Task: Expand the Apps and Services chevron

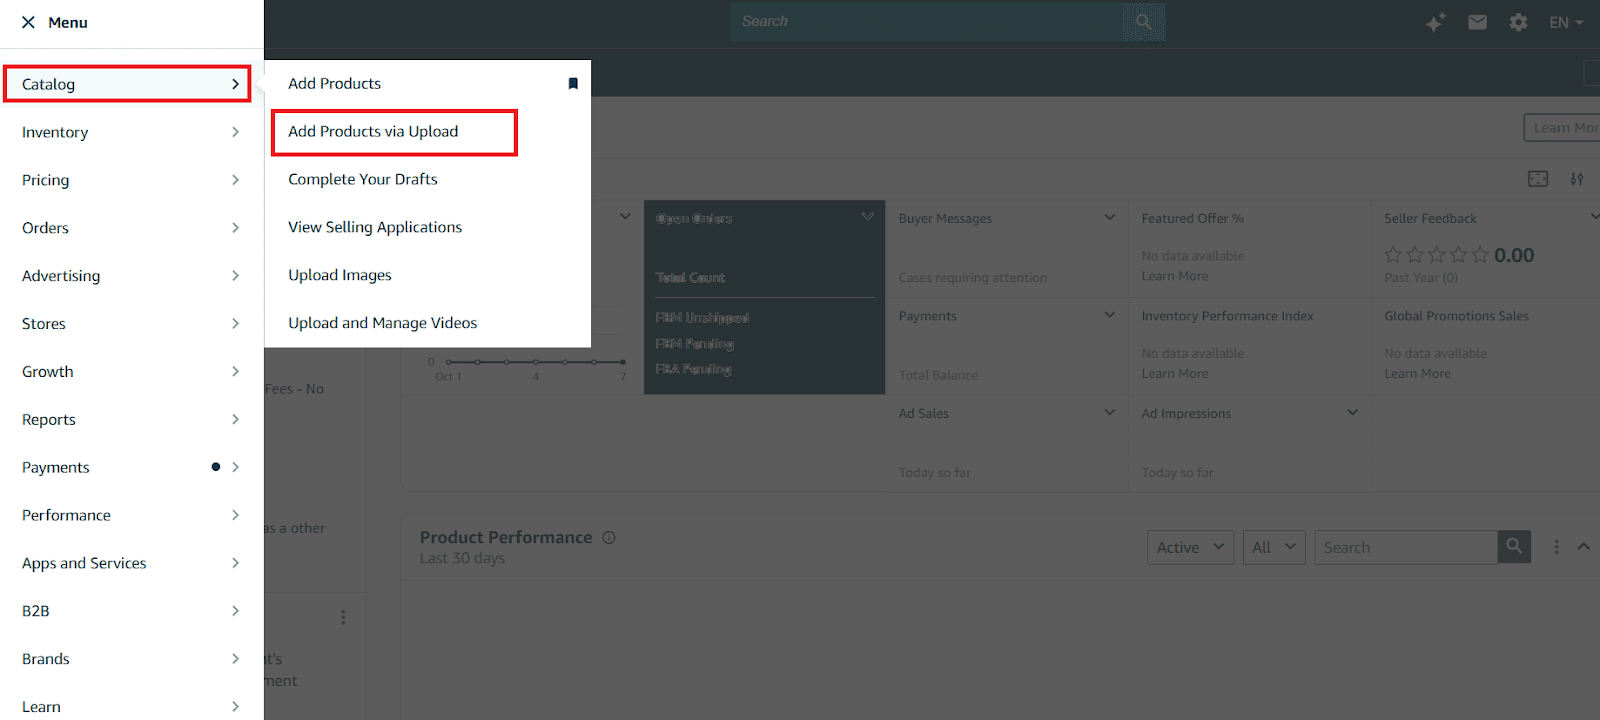Action: 236,563
